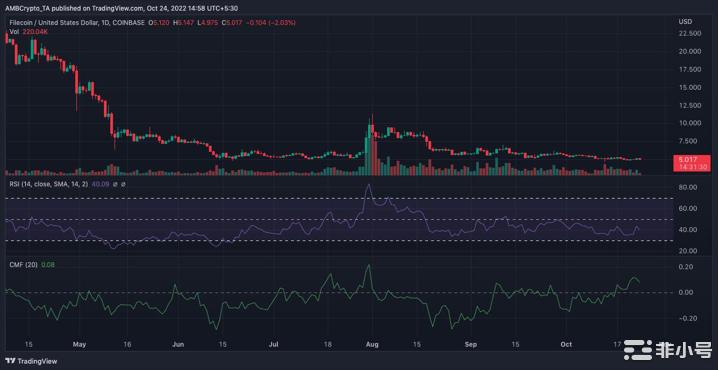Select the Filecoin / United States Dollar title
Screen dimensions: 718x370
[x=54, y=22]
